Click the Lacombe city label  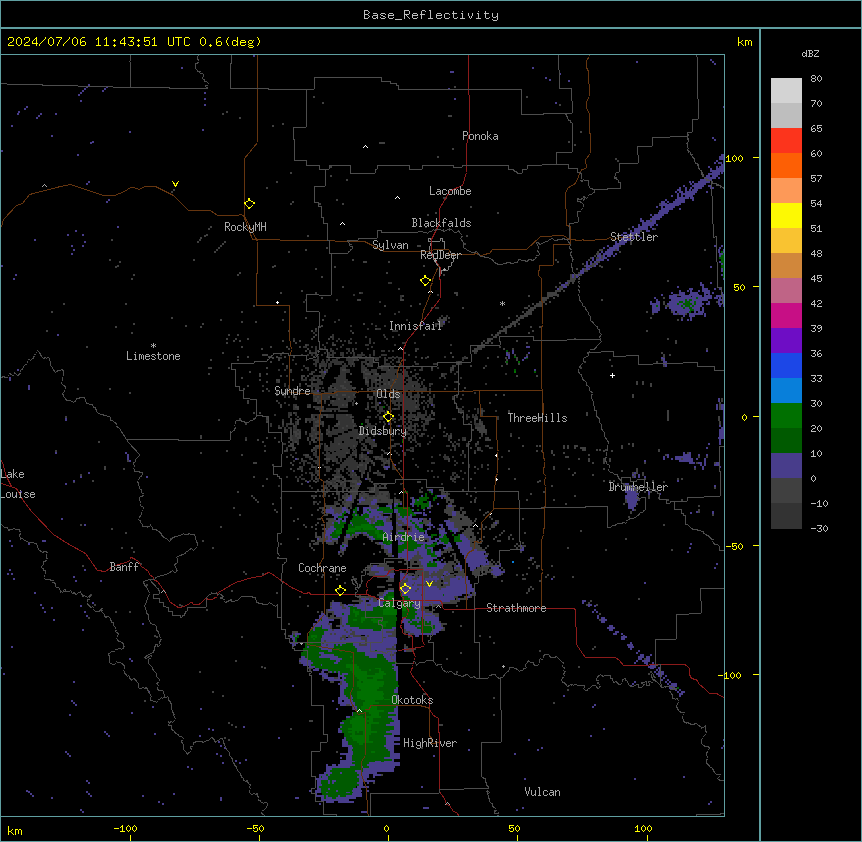450,191
